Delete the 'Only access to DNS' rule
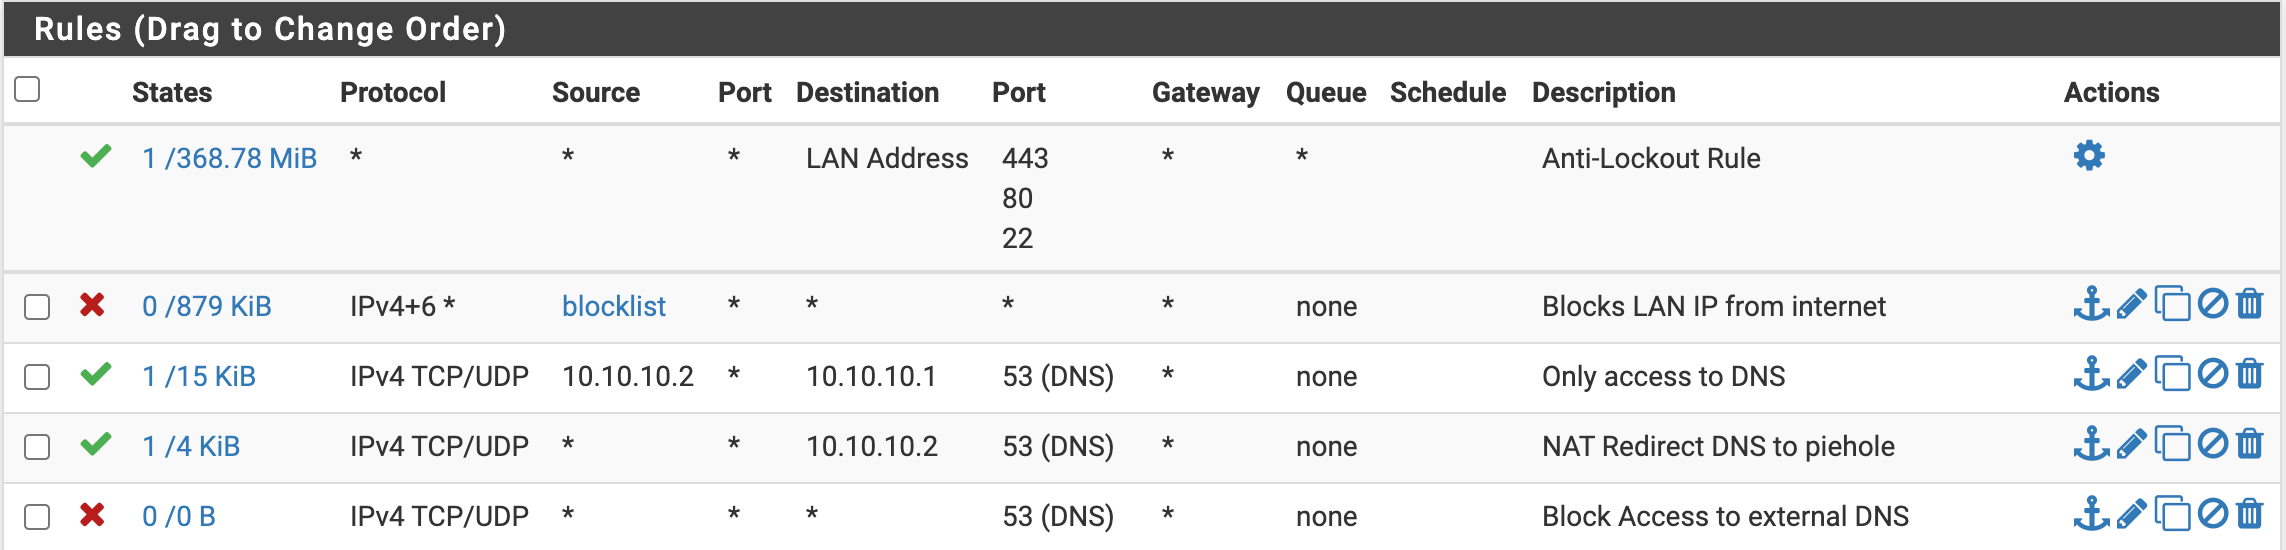 [x=2250, y=374]
